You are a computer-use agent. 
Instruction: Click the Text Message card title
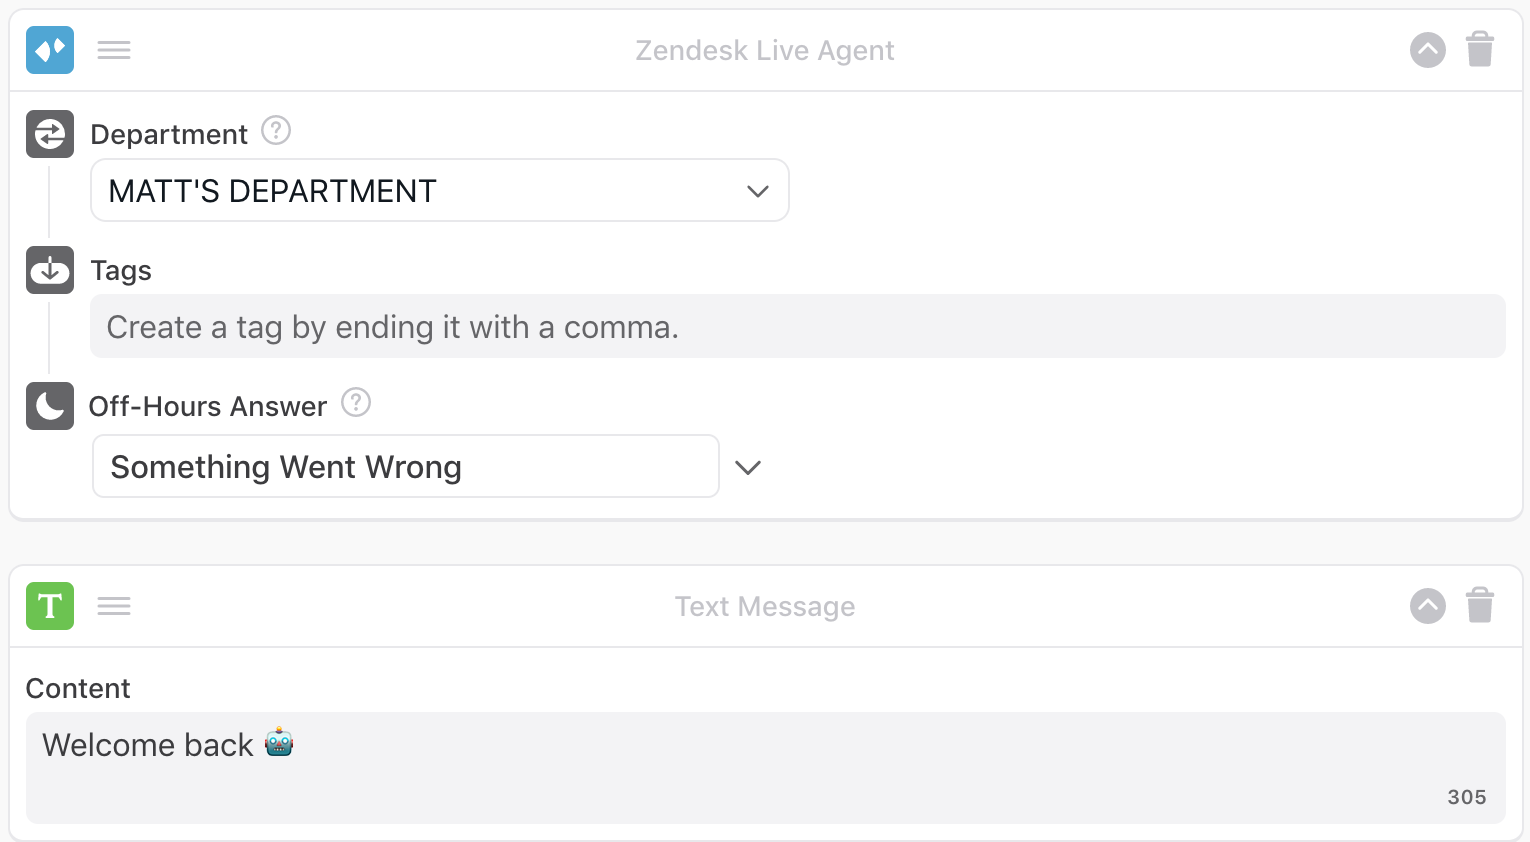[x=765, y=606]
